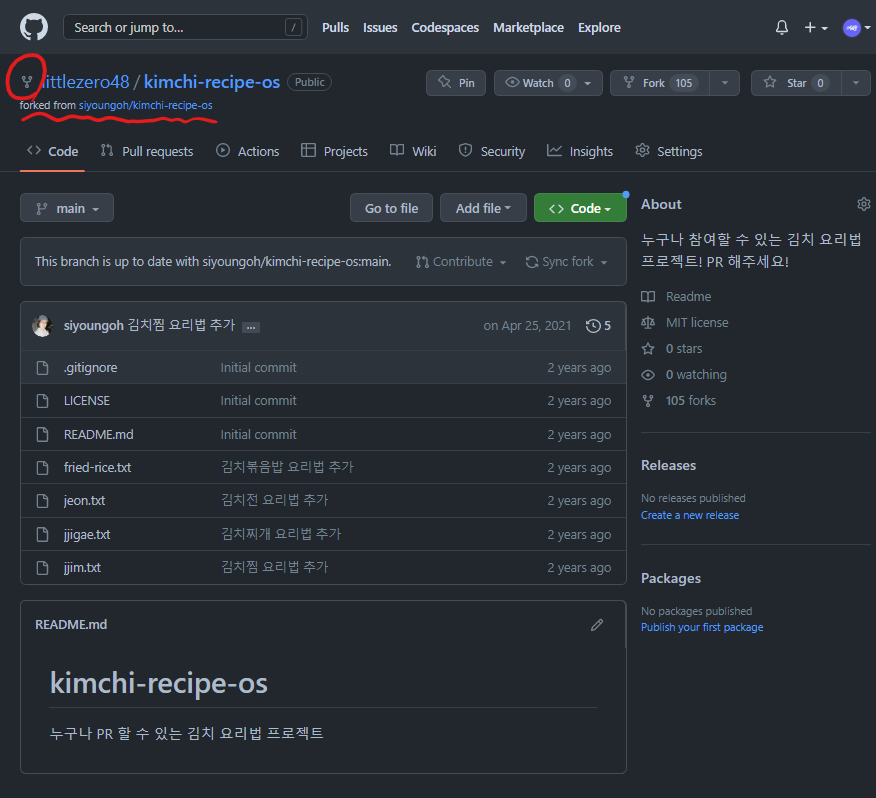Switch to the Insights tab

point(580,151)
